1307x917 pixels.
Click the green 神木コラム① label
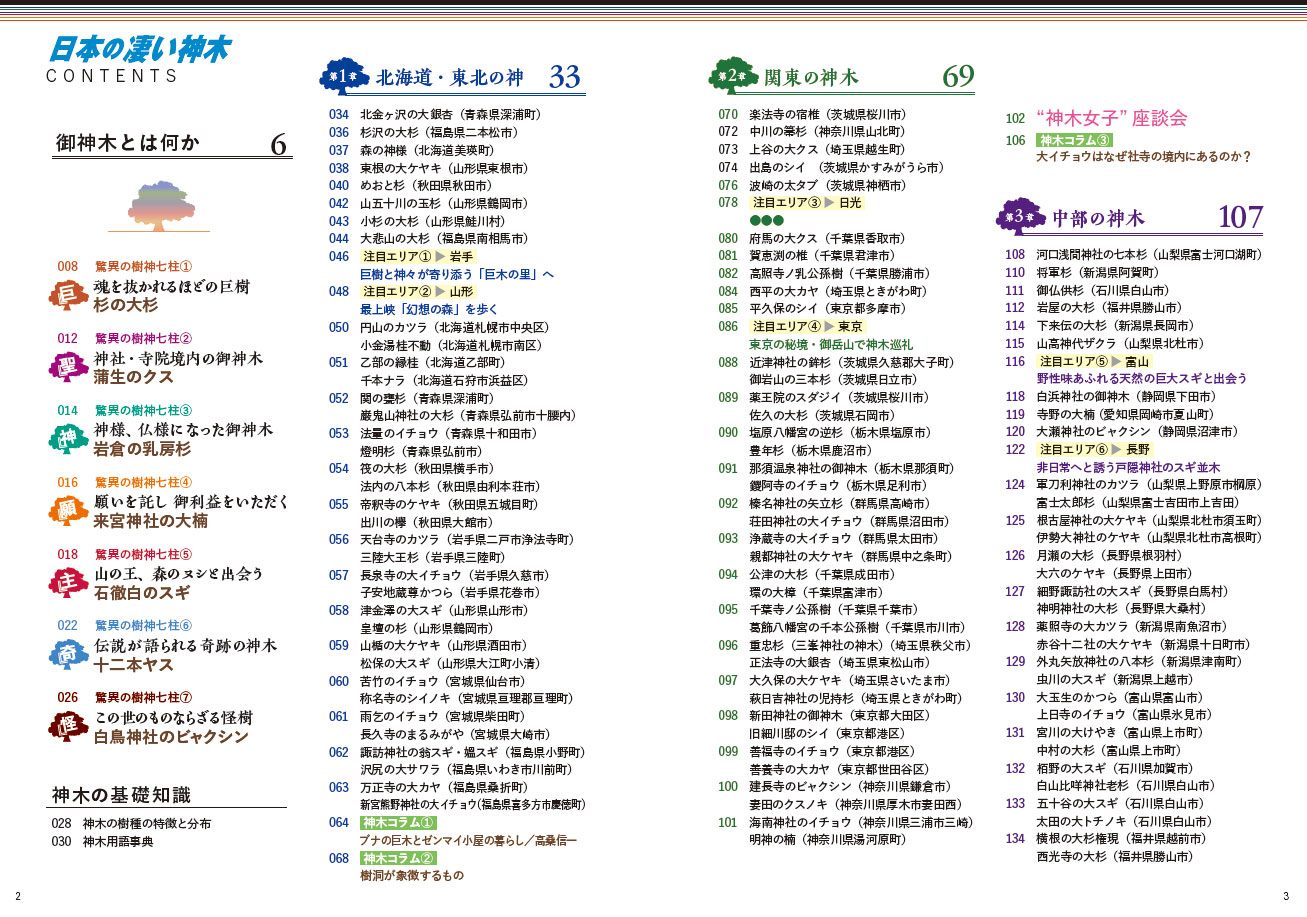coord(398,823)
